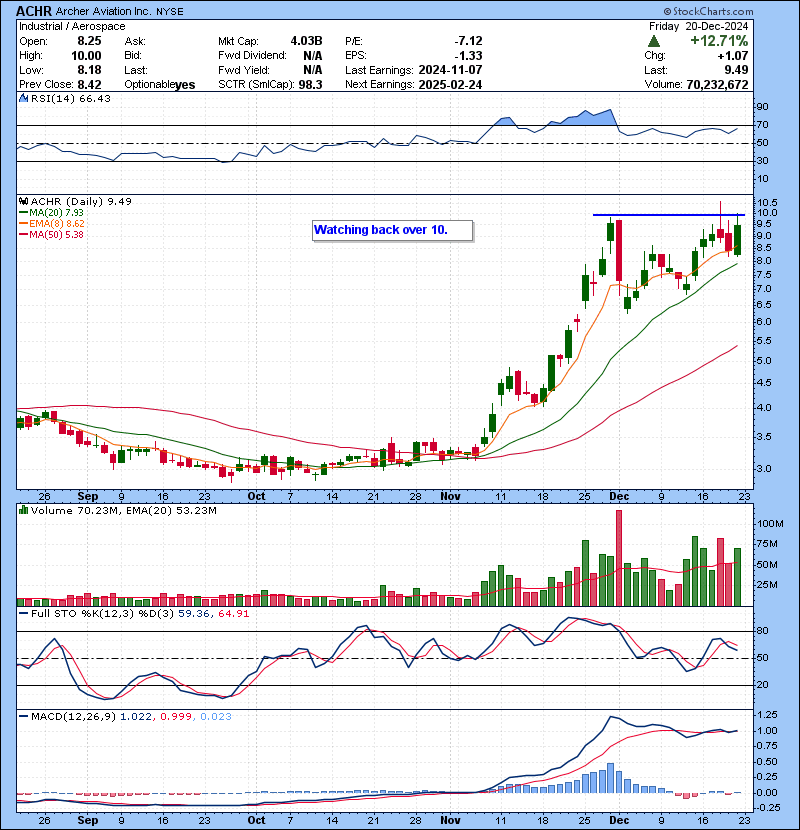Click the tallest red volume bar in early December
Viewport: 800px width, 830px height.
tap(619, 557)
